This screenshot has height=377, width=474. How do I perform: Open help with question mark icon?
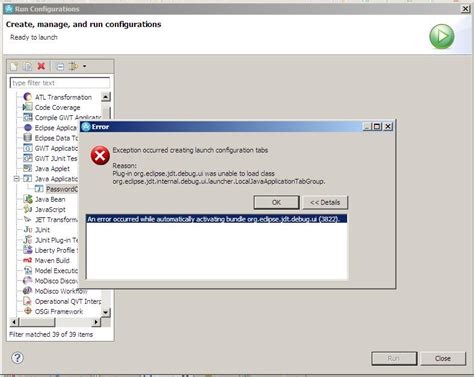[17, 358]
